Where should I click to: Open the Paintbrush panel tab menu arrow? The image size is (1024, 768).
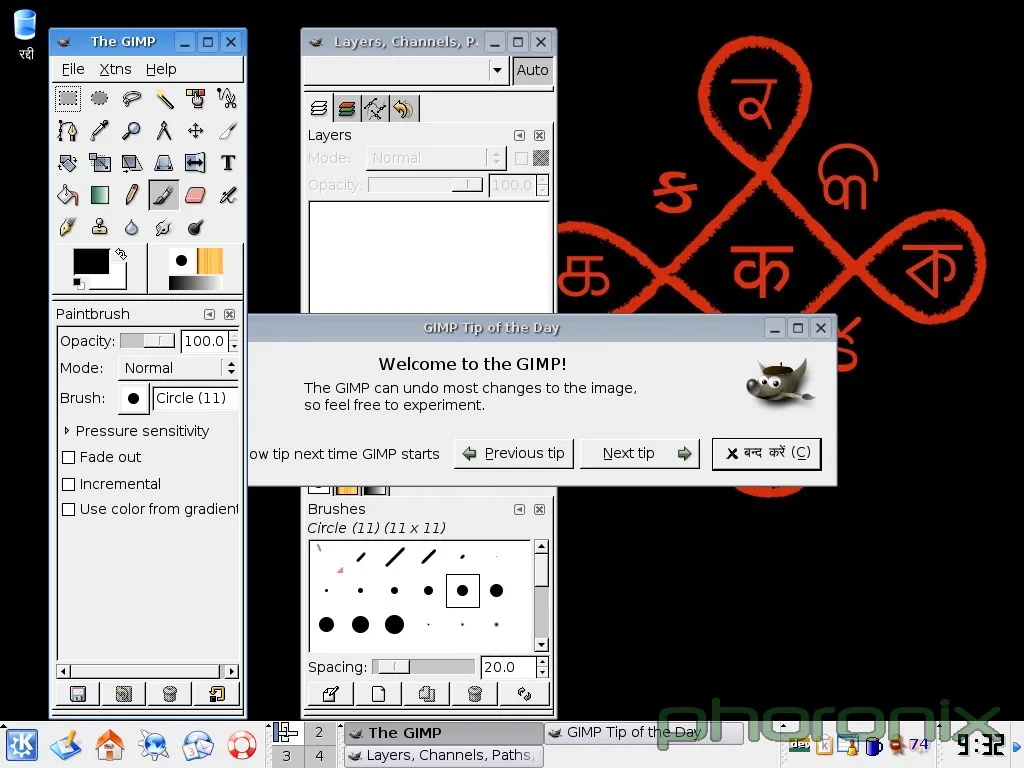click(x=209, y=314)
